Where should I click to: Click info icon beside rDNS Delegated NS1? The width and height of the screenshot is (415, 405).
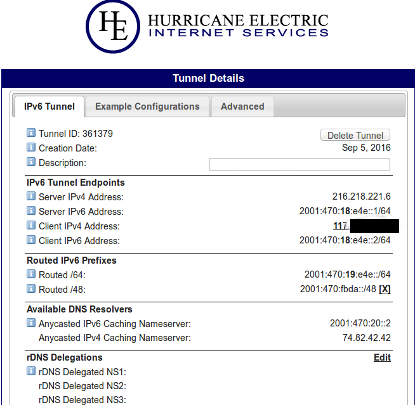pos(31,371)
